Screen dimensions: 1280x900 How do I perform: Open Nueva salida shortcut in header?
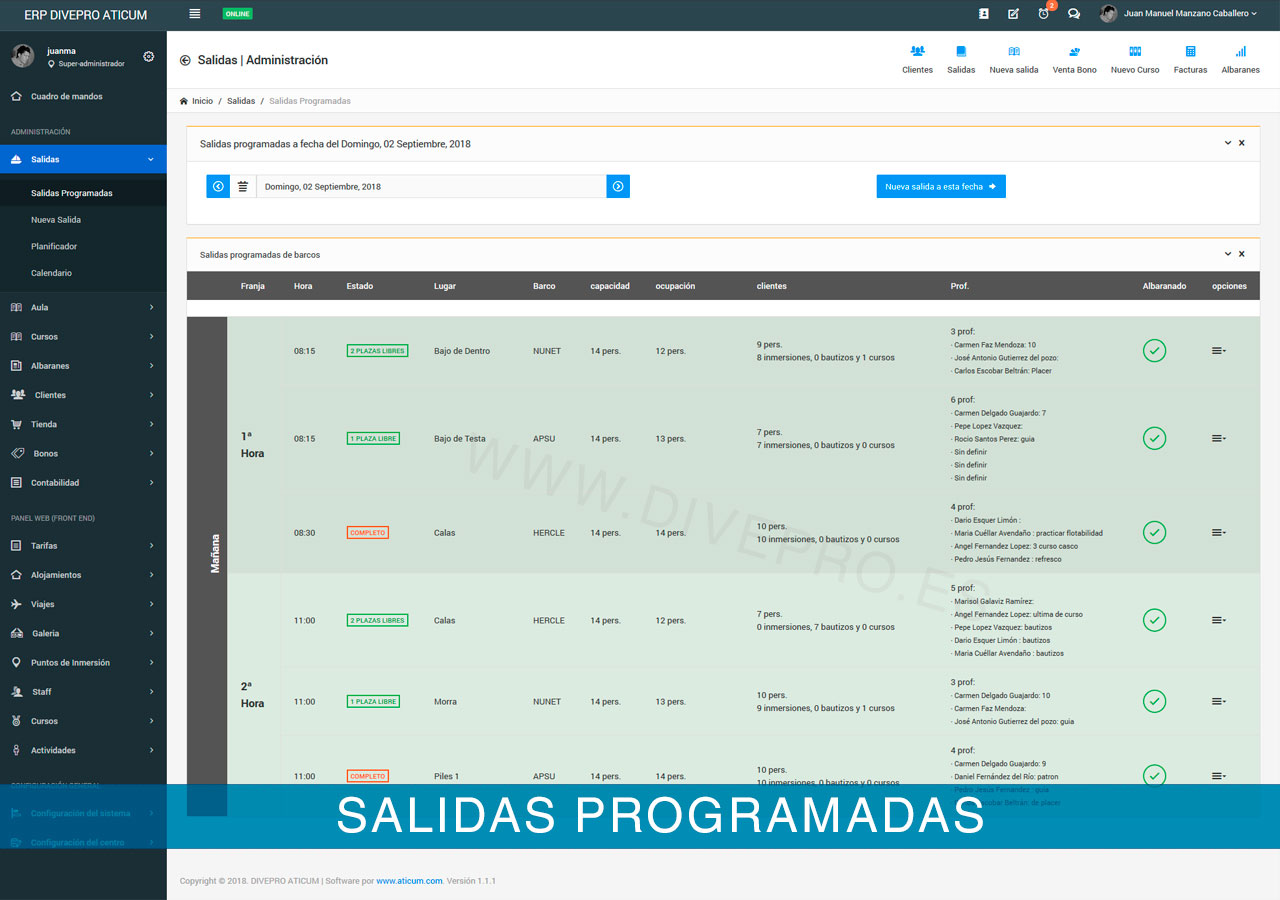(x=1014, y=60)
